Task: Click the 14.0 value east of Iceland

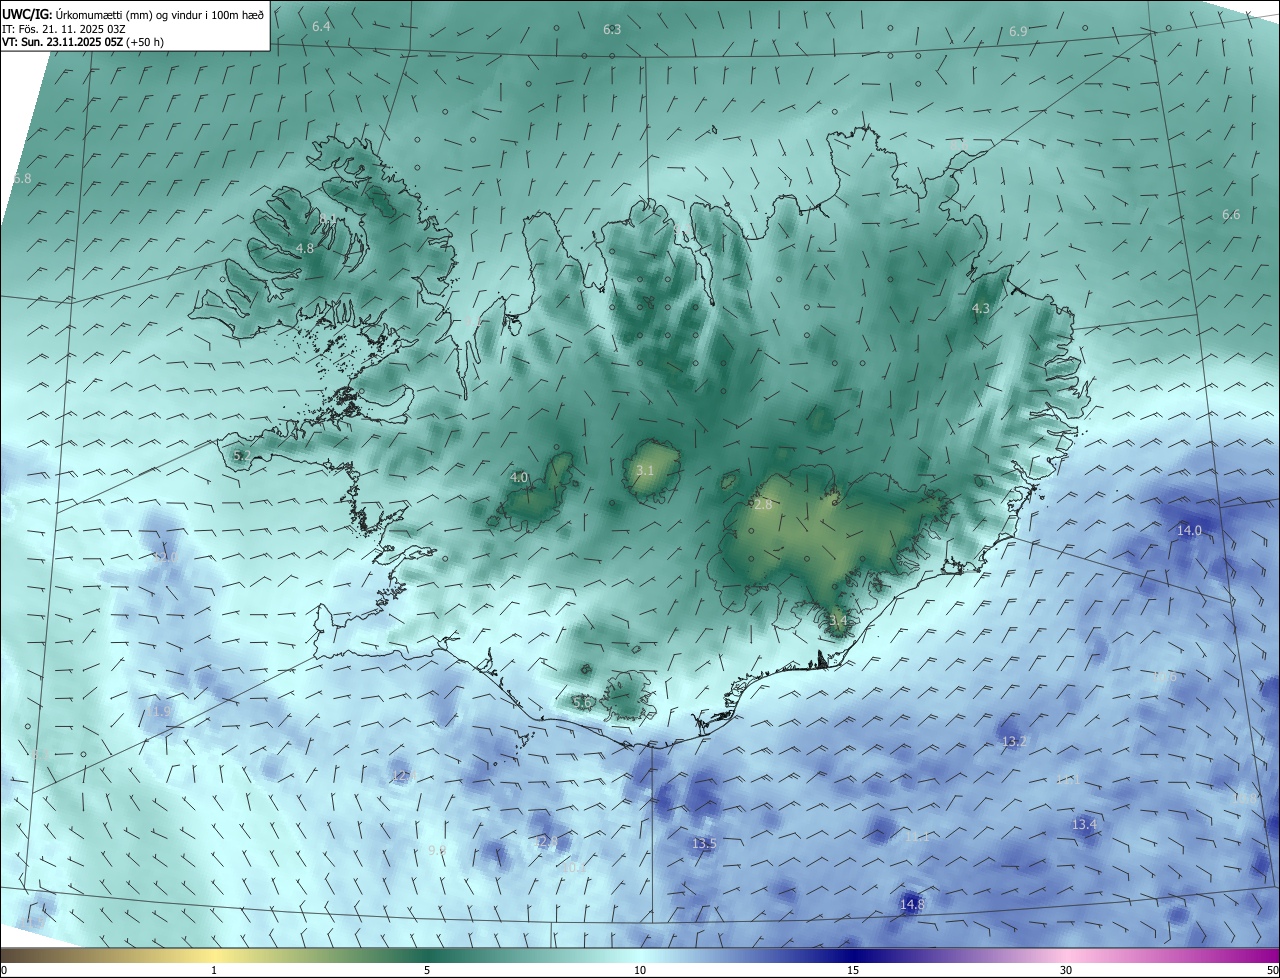Action: point(1189,531)
